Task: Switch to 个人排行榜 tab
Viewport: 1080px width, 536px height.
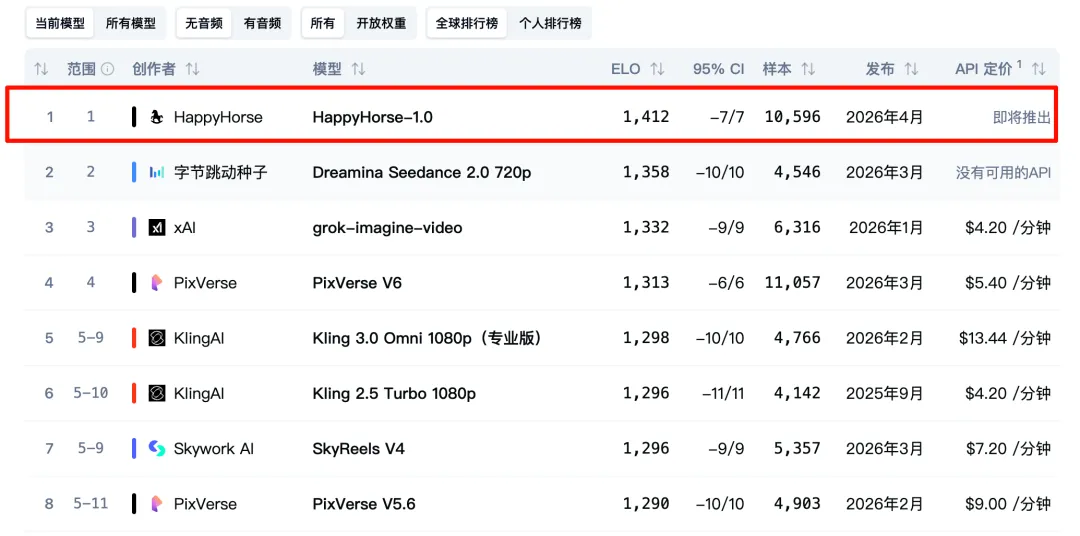Action: pyautogui.click(x=550, y=23)
